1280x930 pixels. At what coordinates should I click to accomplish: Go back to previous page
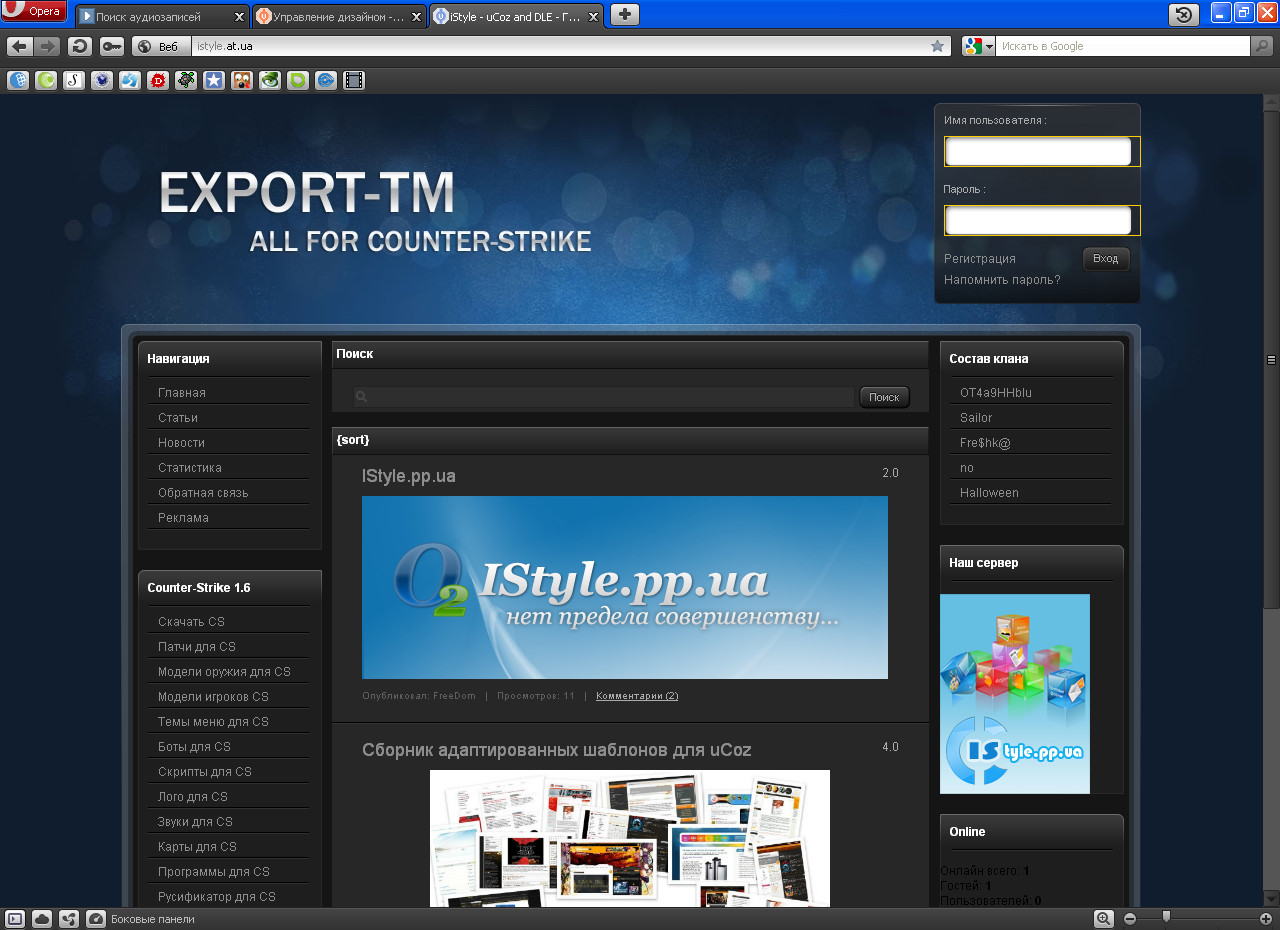[19, 46]
